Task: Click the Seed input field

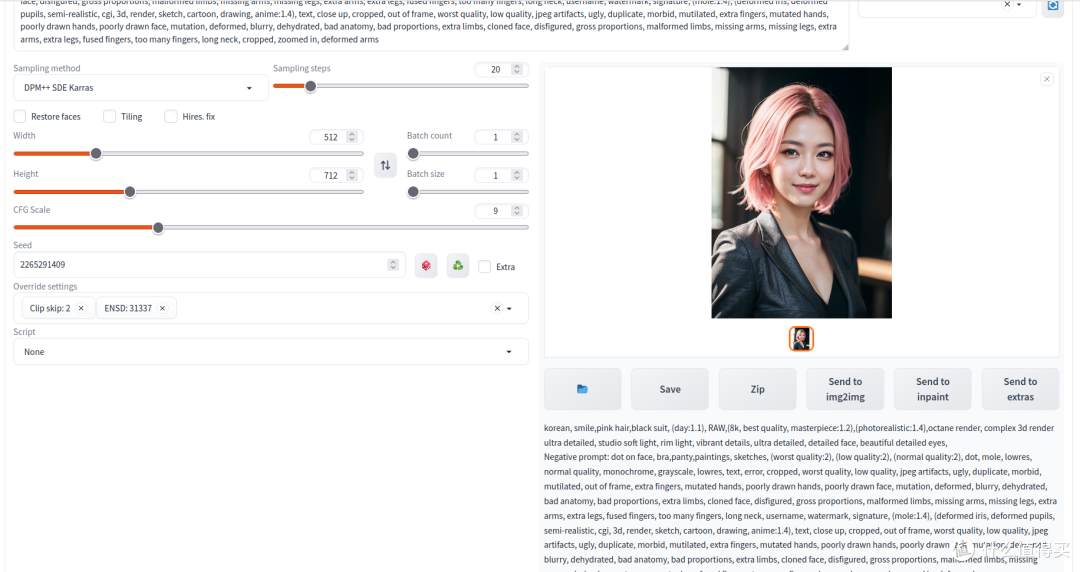Action: pyautogui.click(x=209, y=265)
